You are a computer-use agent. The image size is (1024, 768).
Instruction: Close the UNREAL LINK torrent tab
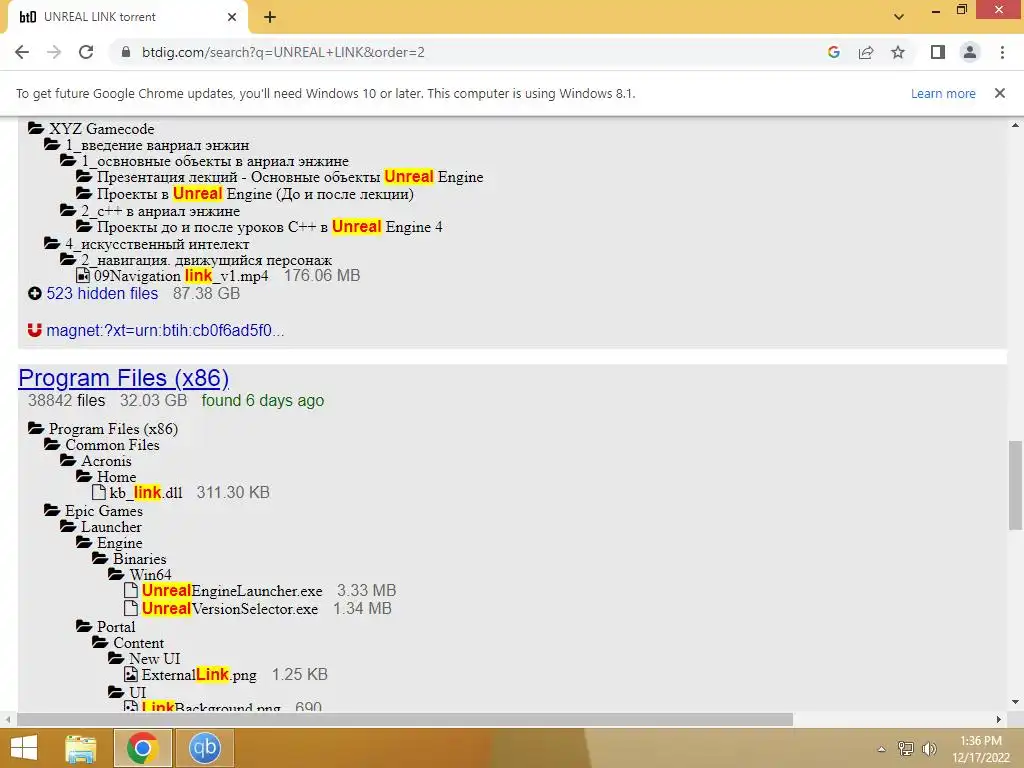point(232,17)
